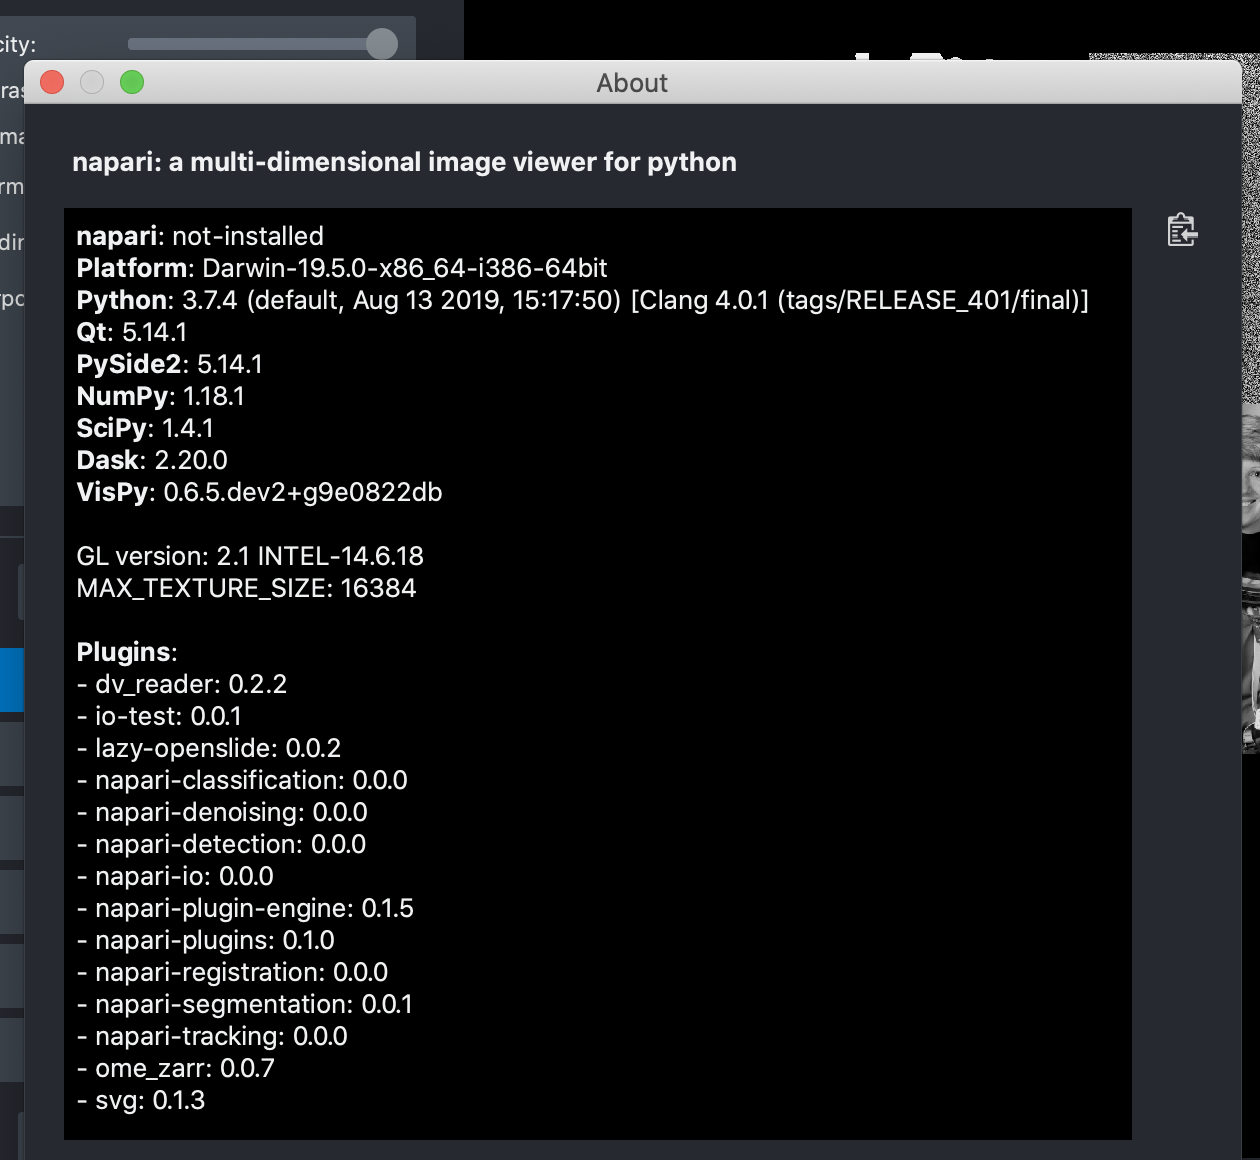Click the VisPy 0.6.5.dev2 version line
The height and width of the screenshot is (1160, 1260).
click(x=259, y=492)
